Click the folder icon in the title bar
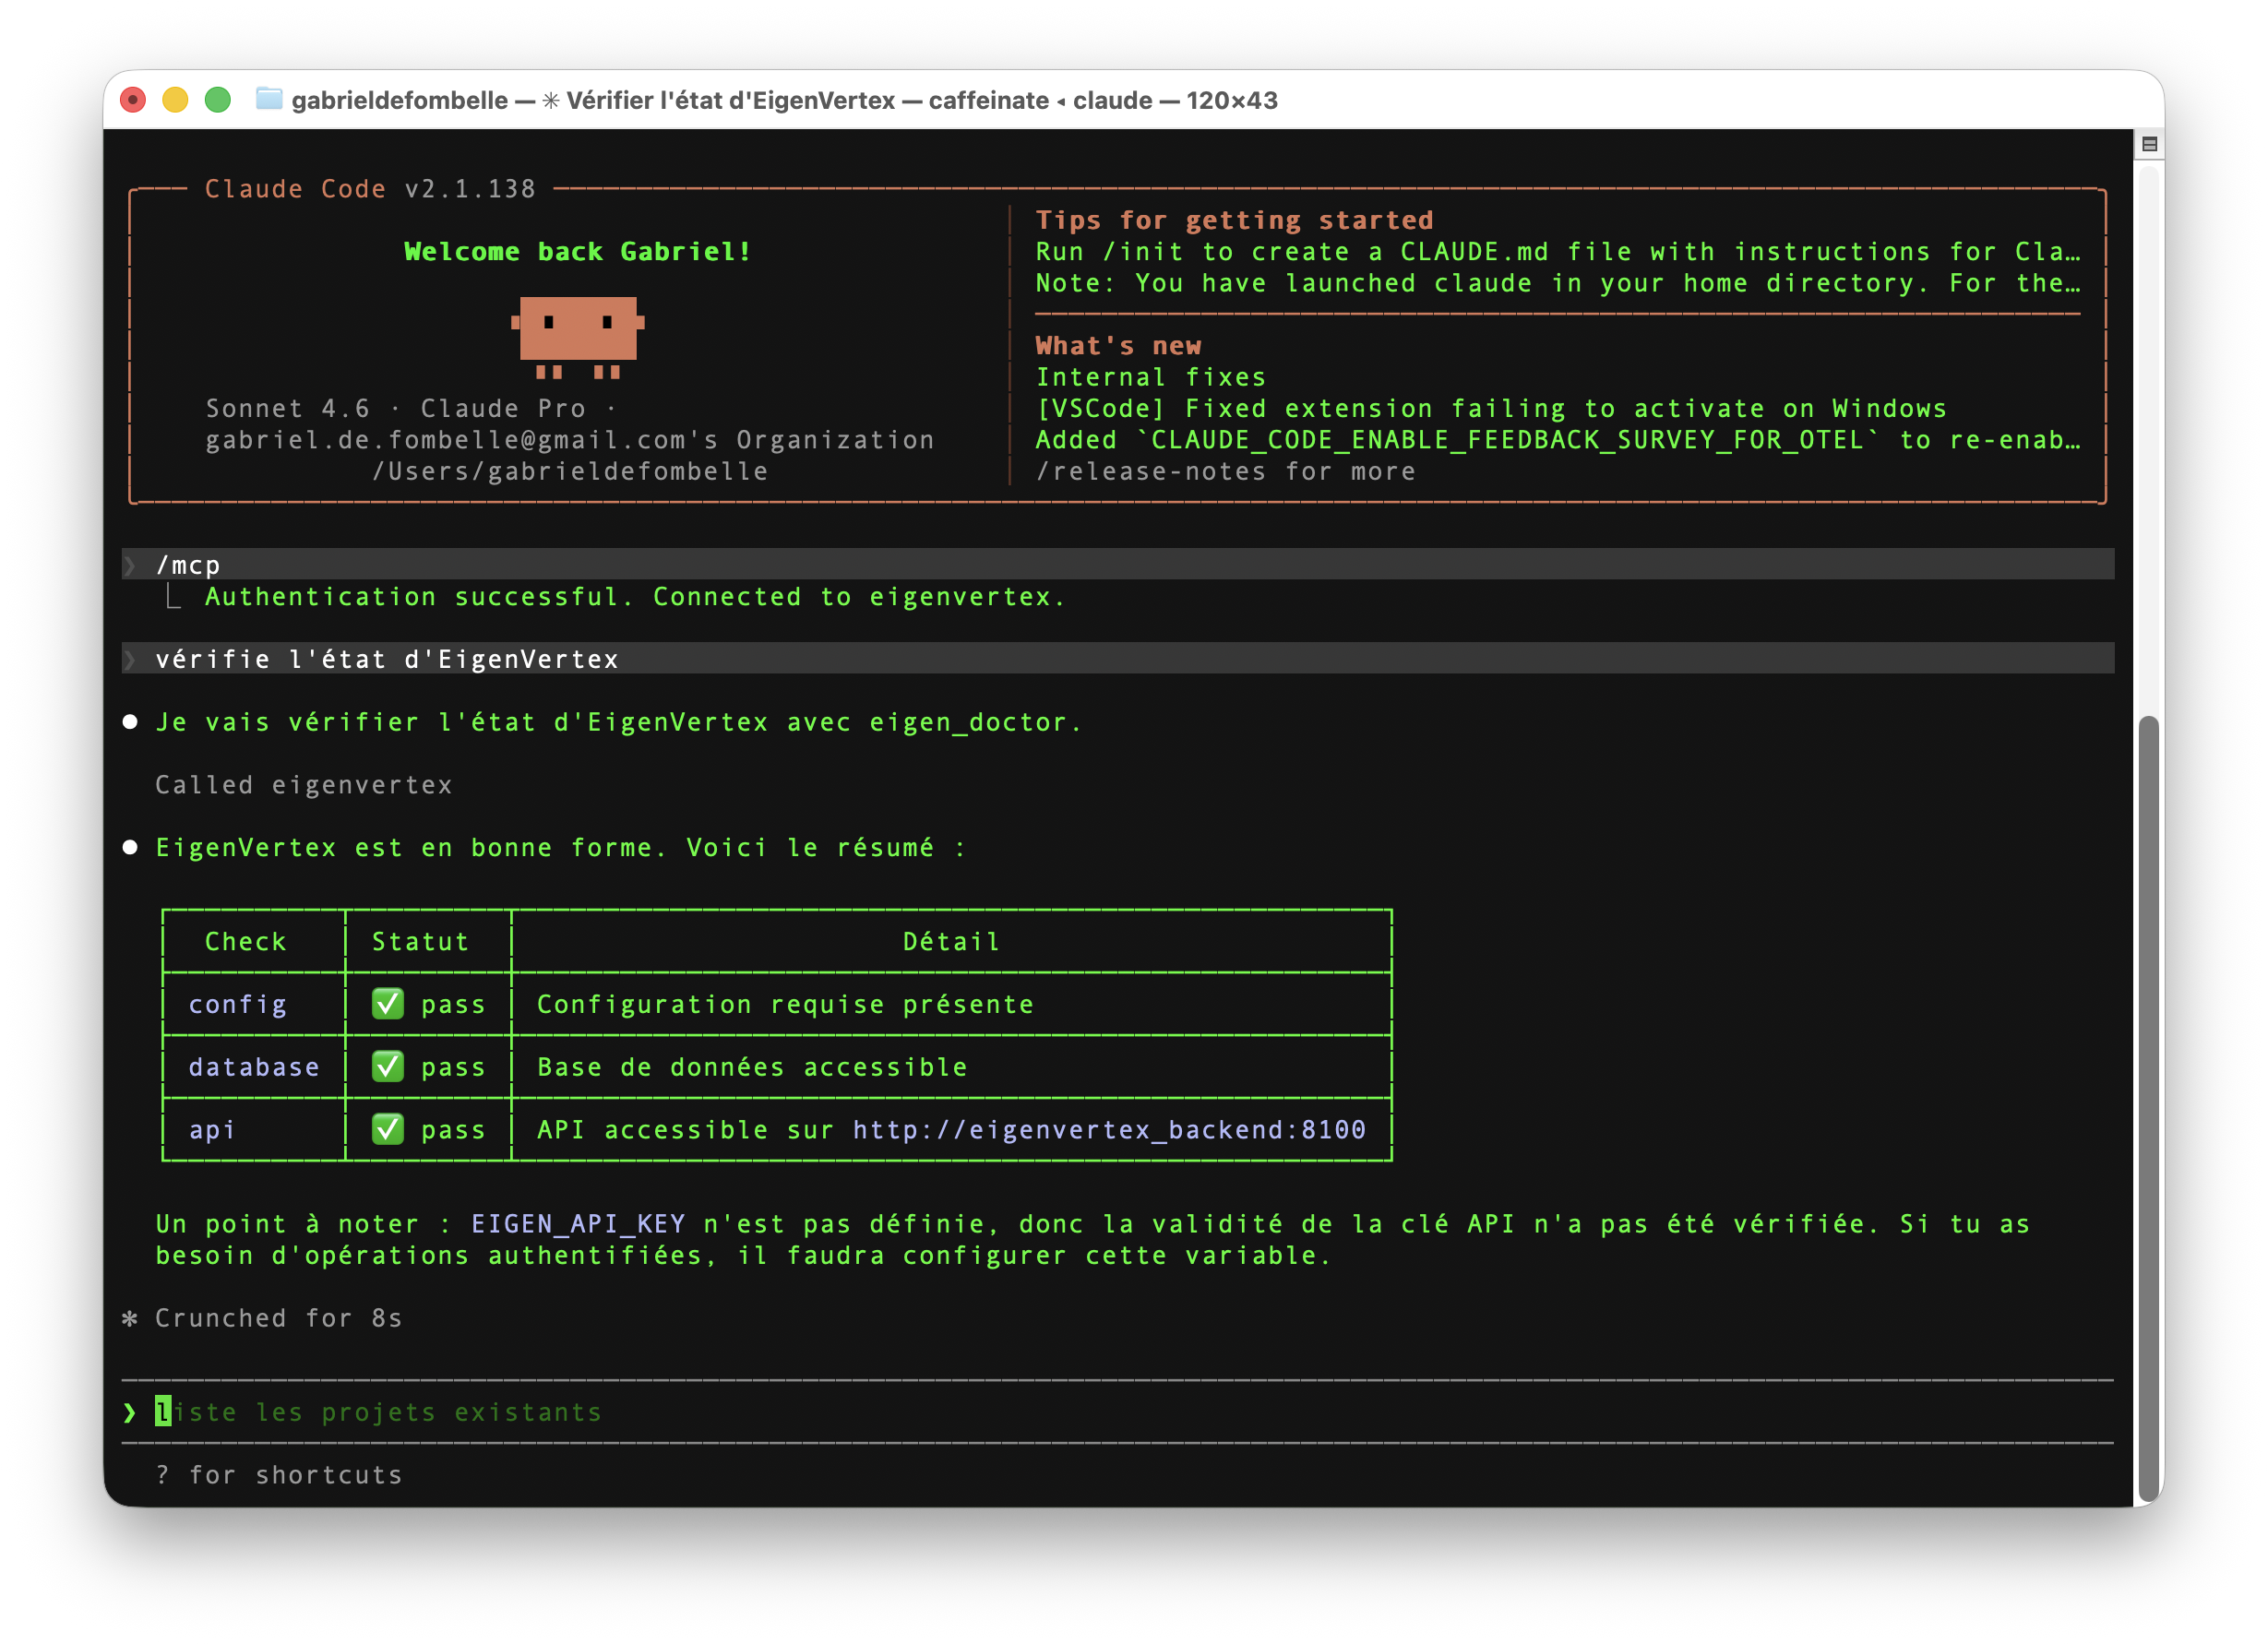The image size is (2268, 1644). click(268, 99)
